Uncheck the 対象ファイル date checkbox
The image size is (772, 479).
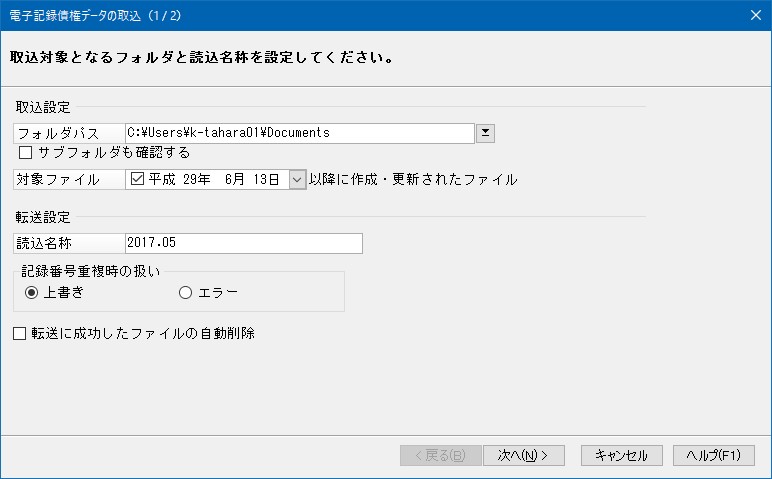pyautogui.click(x=138, y=180)
